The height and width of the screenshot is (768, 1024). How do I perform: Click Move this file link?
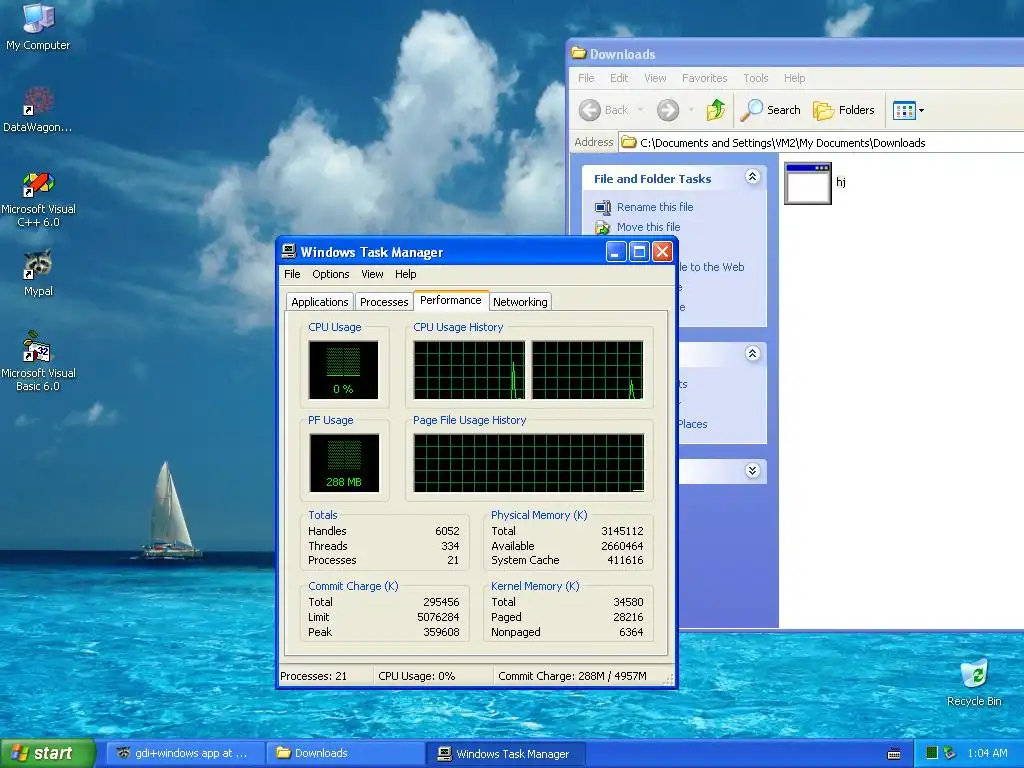pyautogui.click(x=648, y=227)
